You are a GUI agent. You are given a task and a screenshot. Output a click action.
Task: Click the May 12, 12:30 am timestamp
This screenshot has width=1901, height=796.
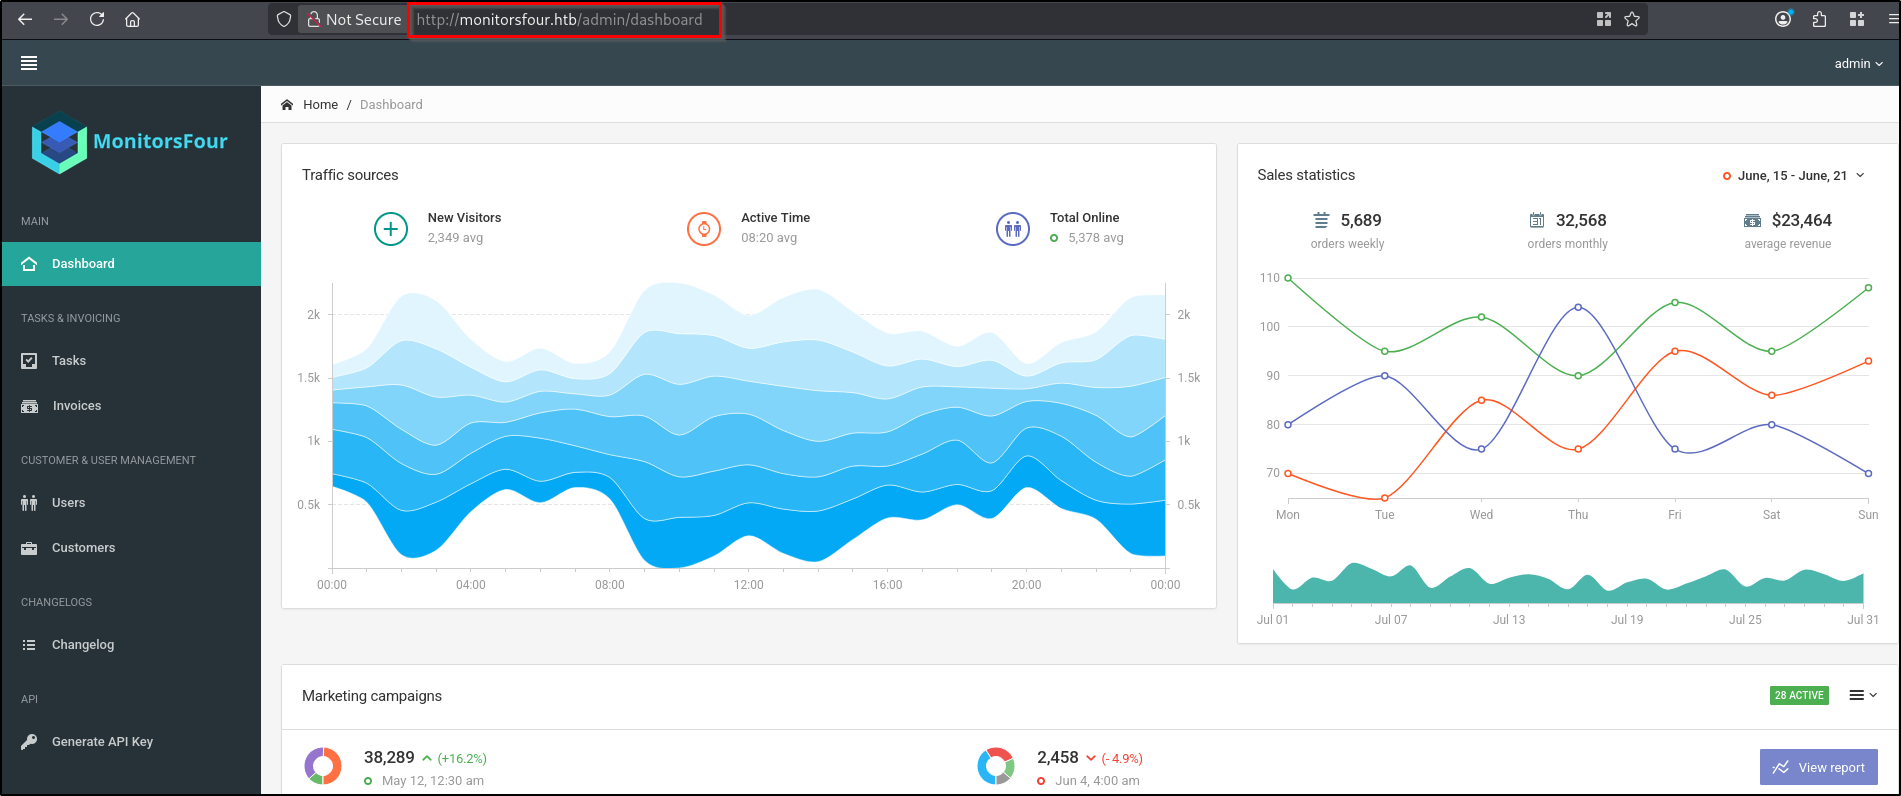433,781
